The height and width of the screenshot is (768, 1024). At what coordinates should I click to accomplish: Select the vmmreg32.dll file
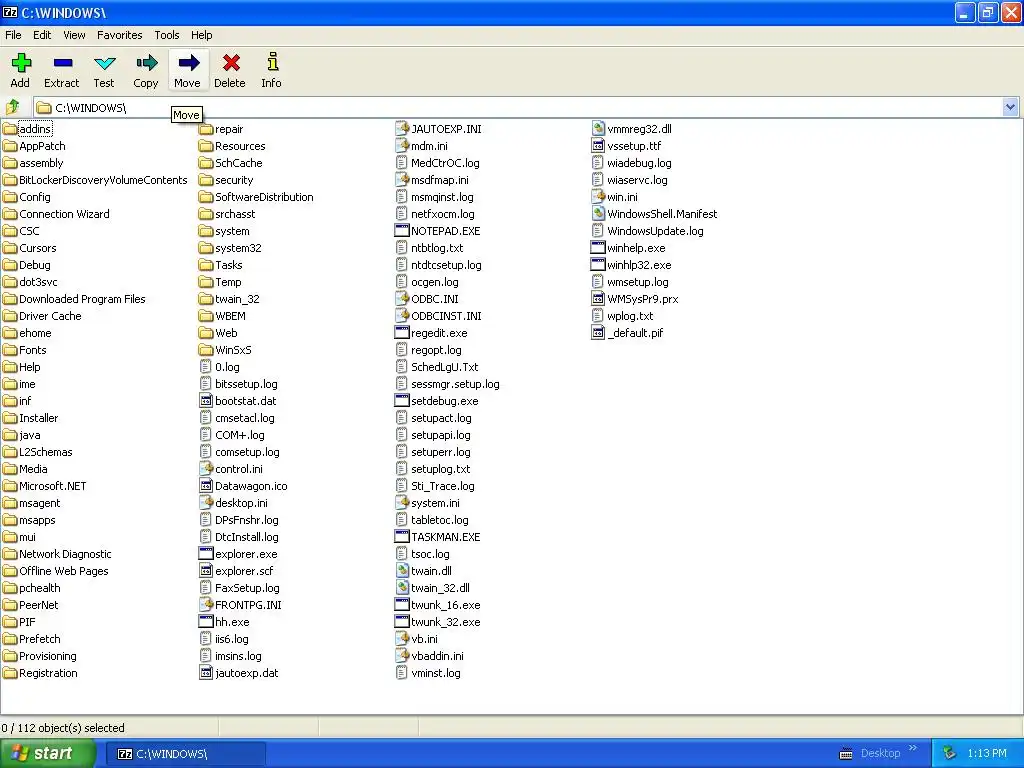[631, 129]
